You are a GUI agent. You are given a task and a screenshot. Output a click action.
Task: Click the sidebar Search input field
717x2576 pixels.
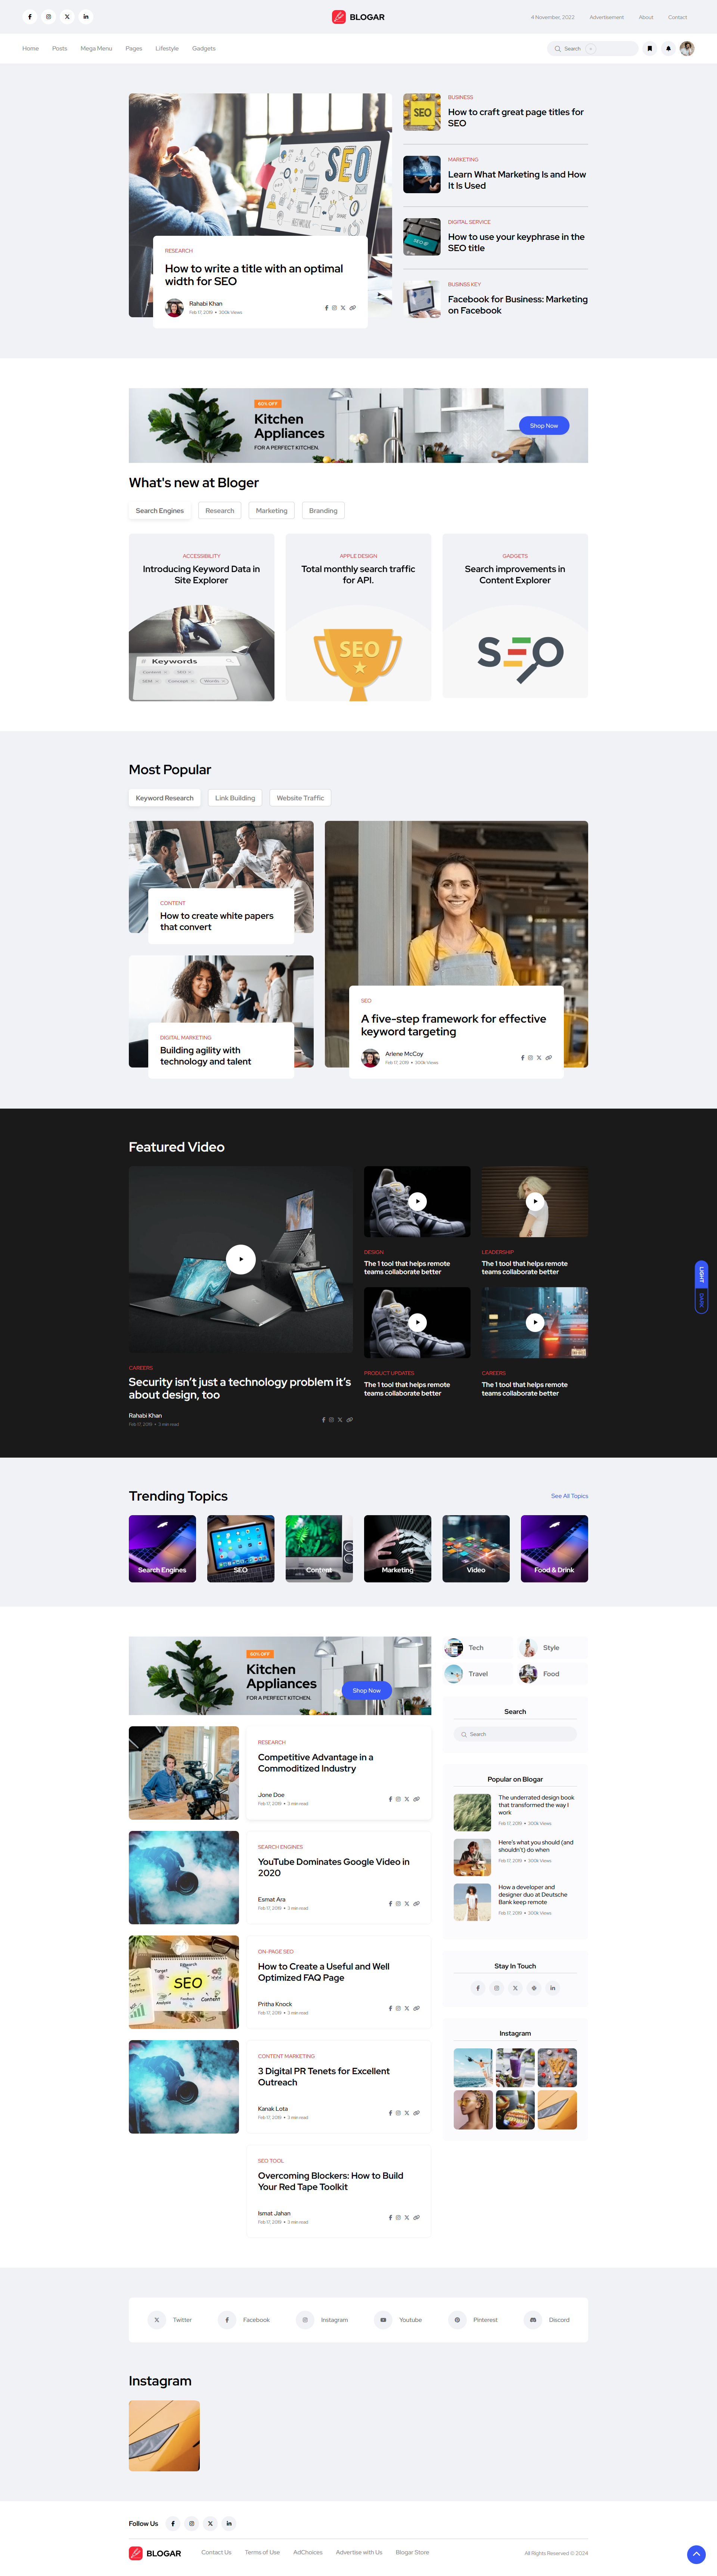coord(515,1734)
